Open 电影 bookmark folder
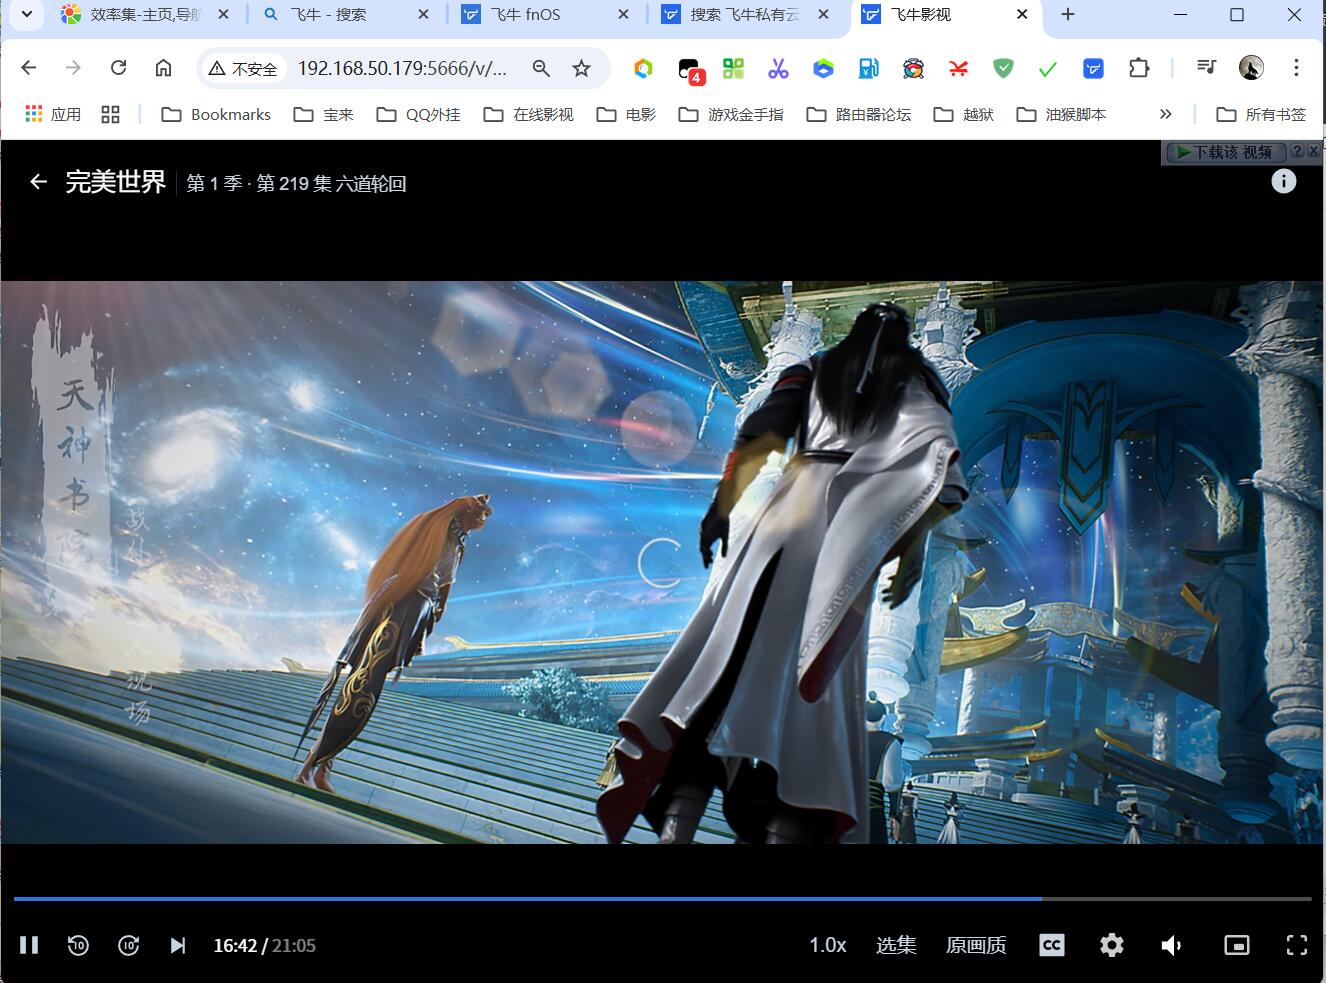This screenshot has height=983, width=1326. (627, 114)
